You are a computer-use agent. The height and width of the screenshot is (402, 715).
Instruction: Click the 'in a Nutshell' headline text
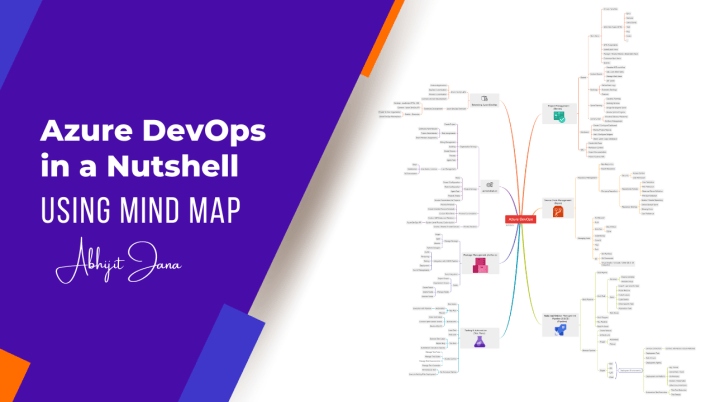140,165
